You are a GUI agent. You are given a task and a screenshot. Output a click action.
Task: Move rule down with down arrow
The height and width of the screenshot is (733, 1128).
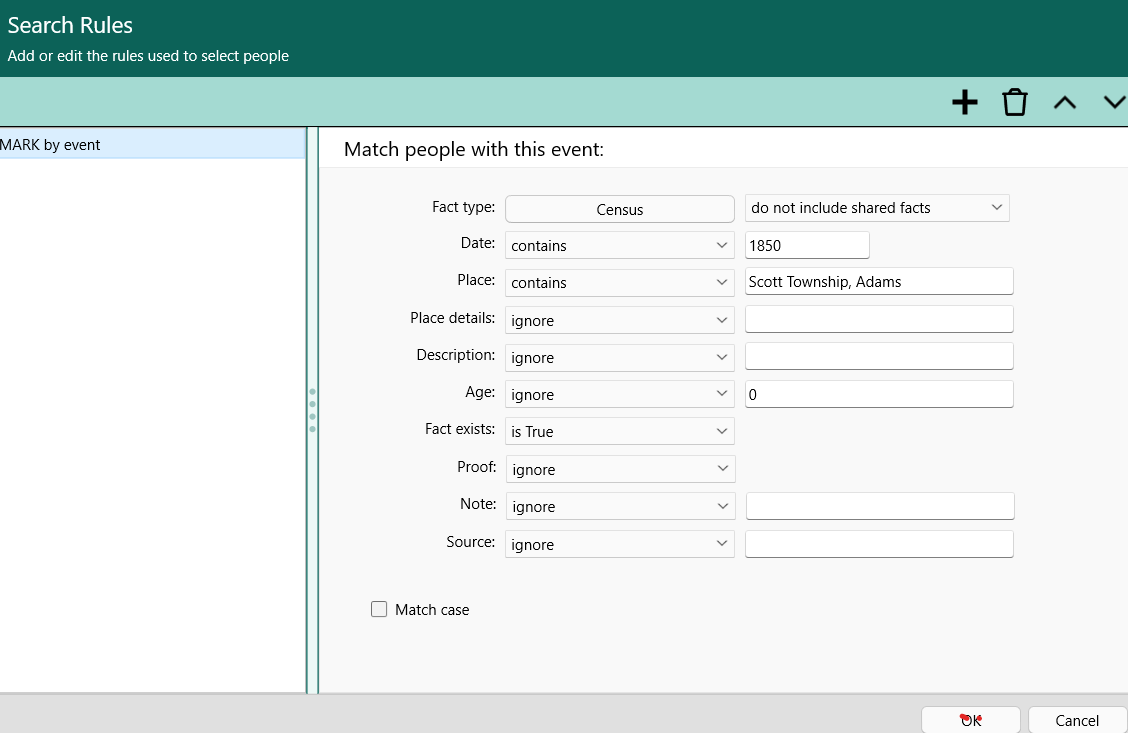pos(1113,102)
